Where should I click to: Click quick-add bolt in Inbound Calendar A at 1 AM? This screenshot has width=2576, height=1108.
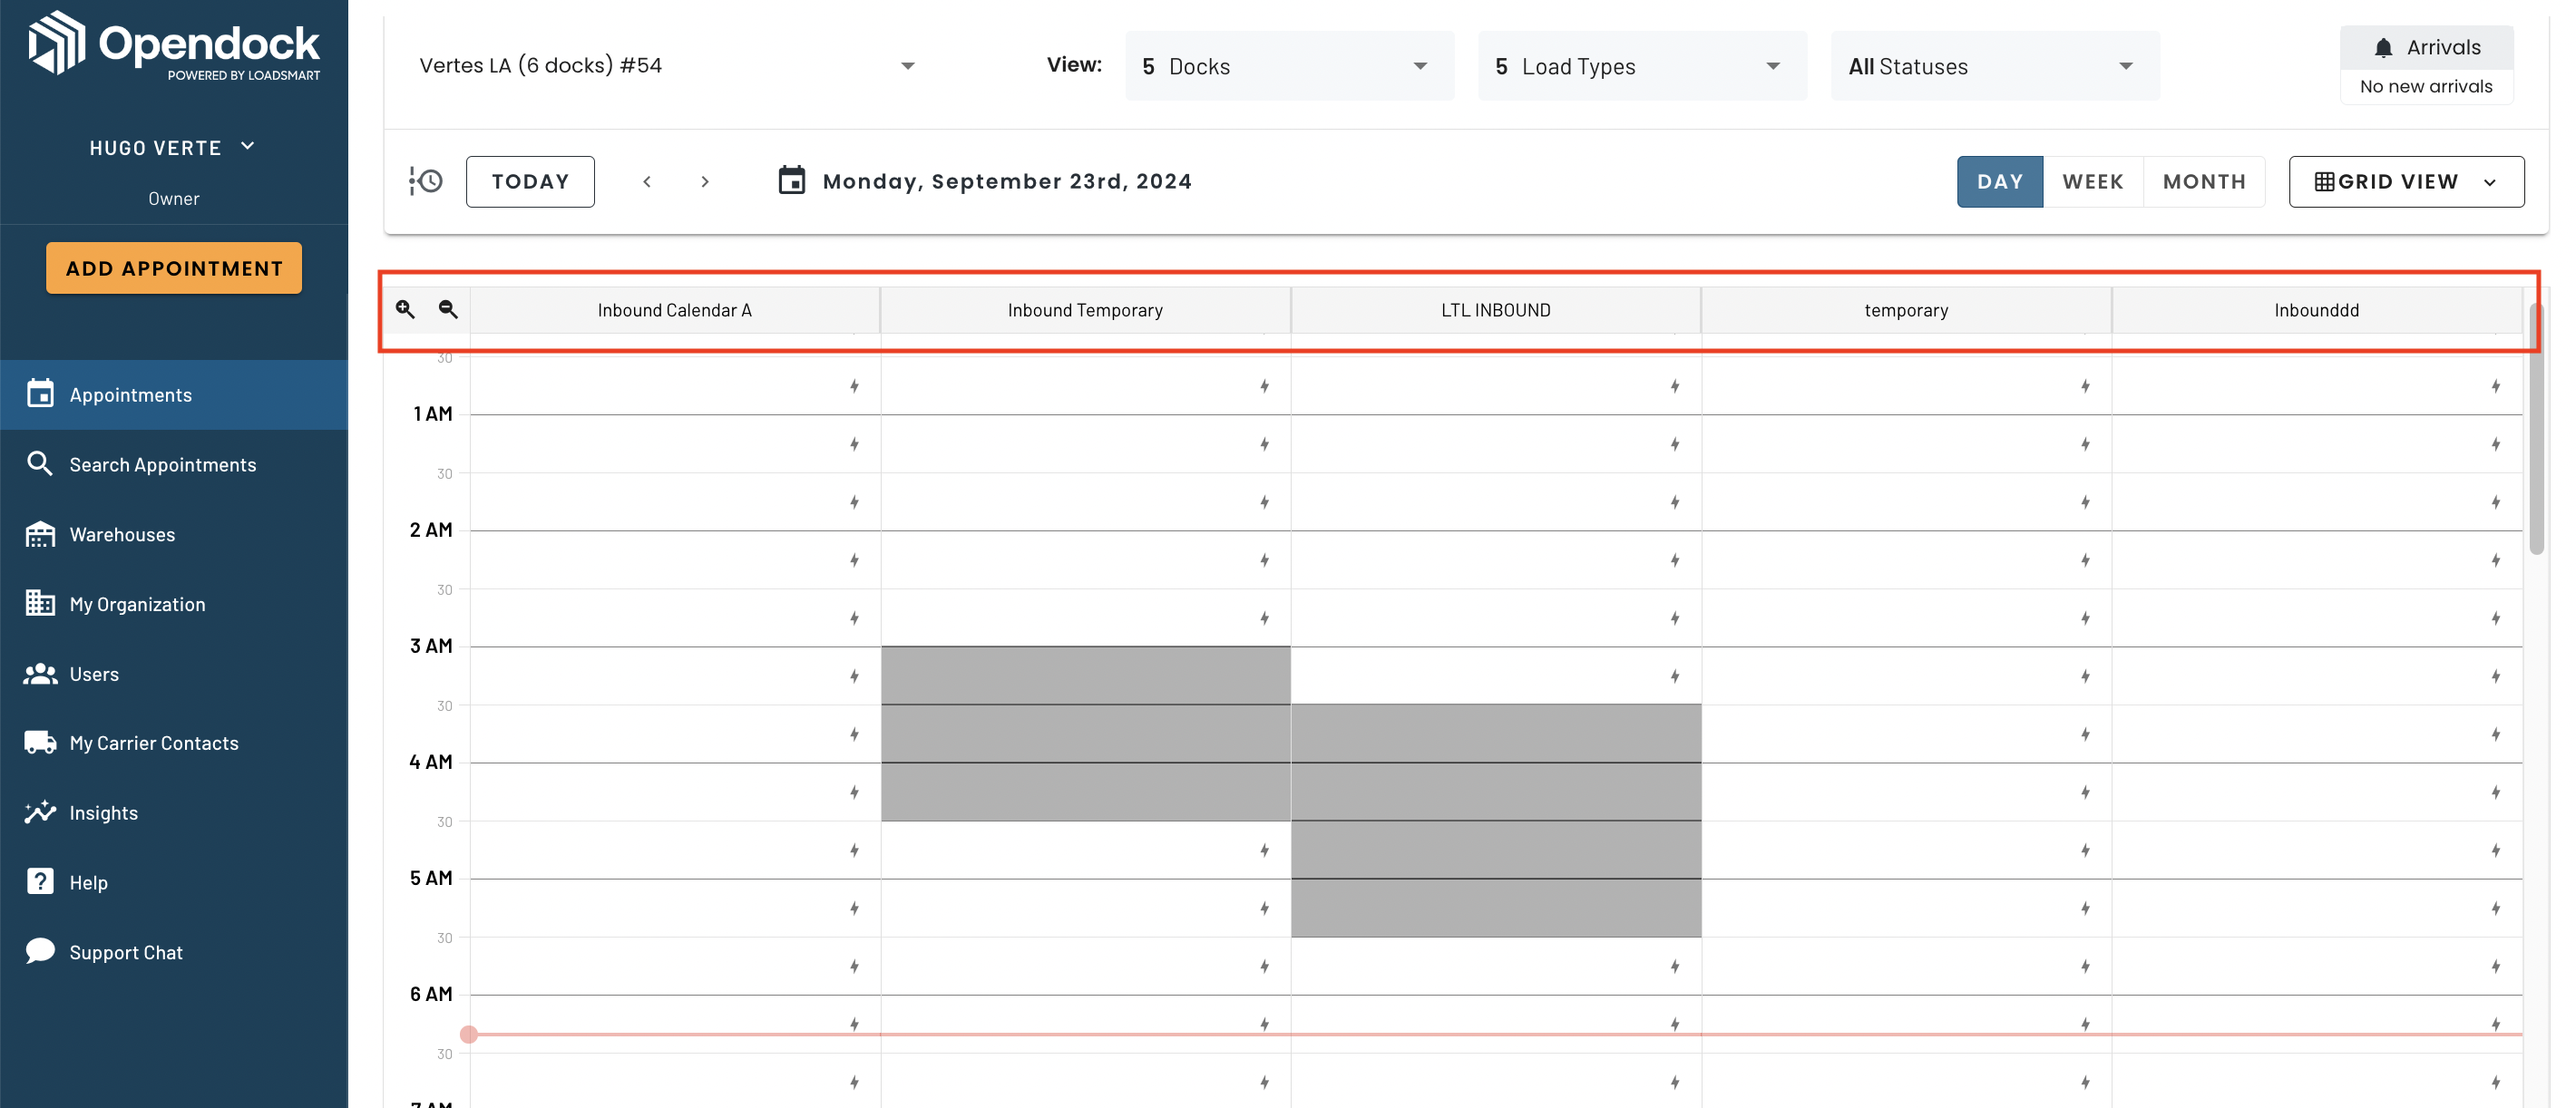(854, 444)
